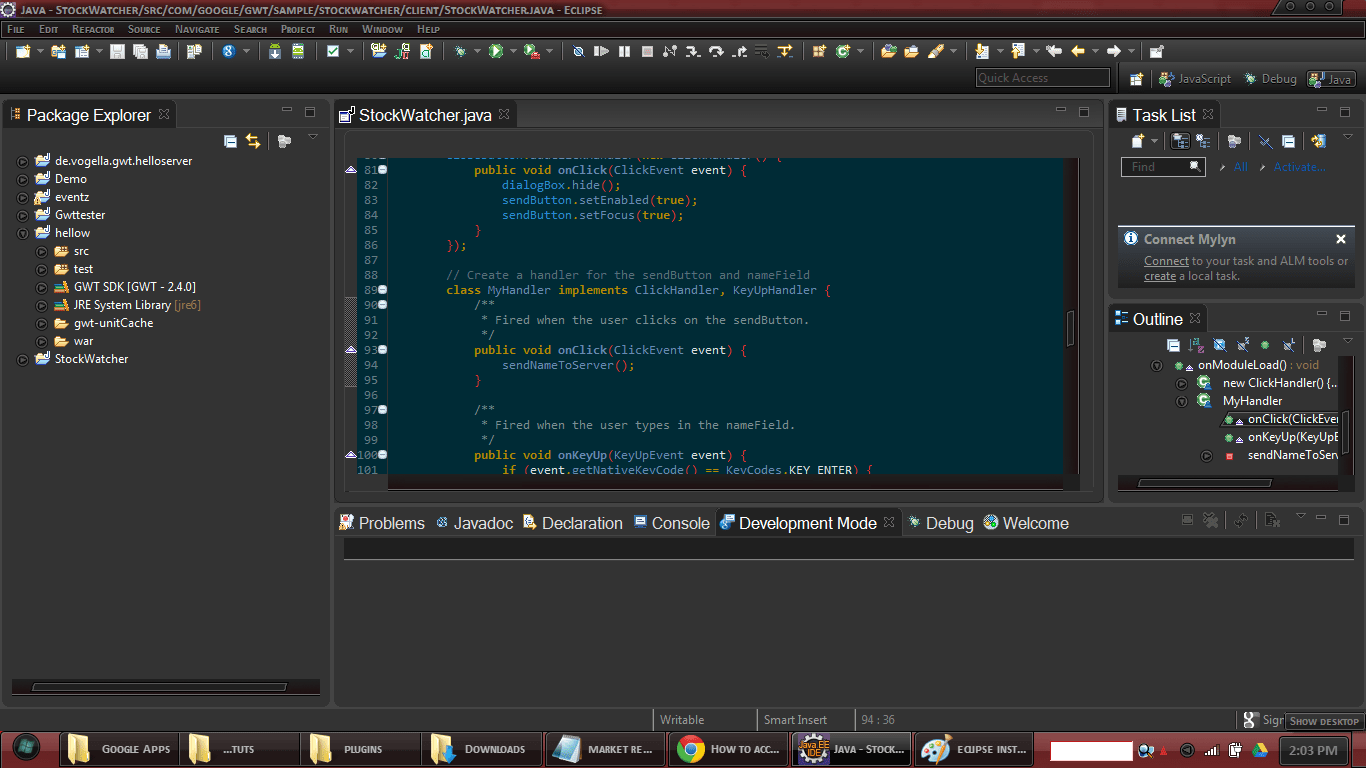The image size is (1366, 768).
Task: Click the Save toolbar icon
Action: [117, 51]
